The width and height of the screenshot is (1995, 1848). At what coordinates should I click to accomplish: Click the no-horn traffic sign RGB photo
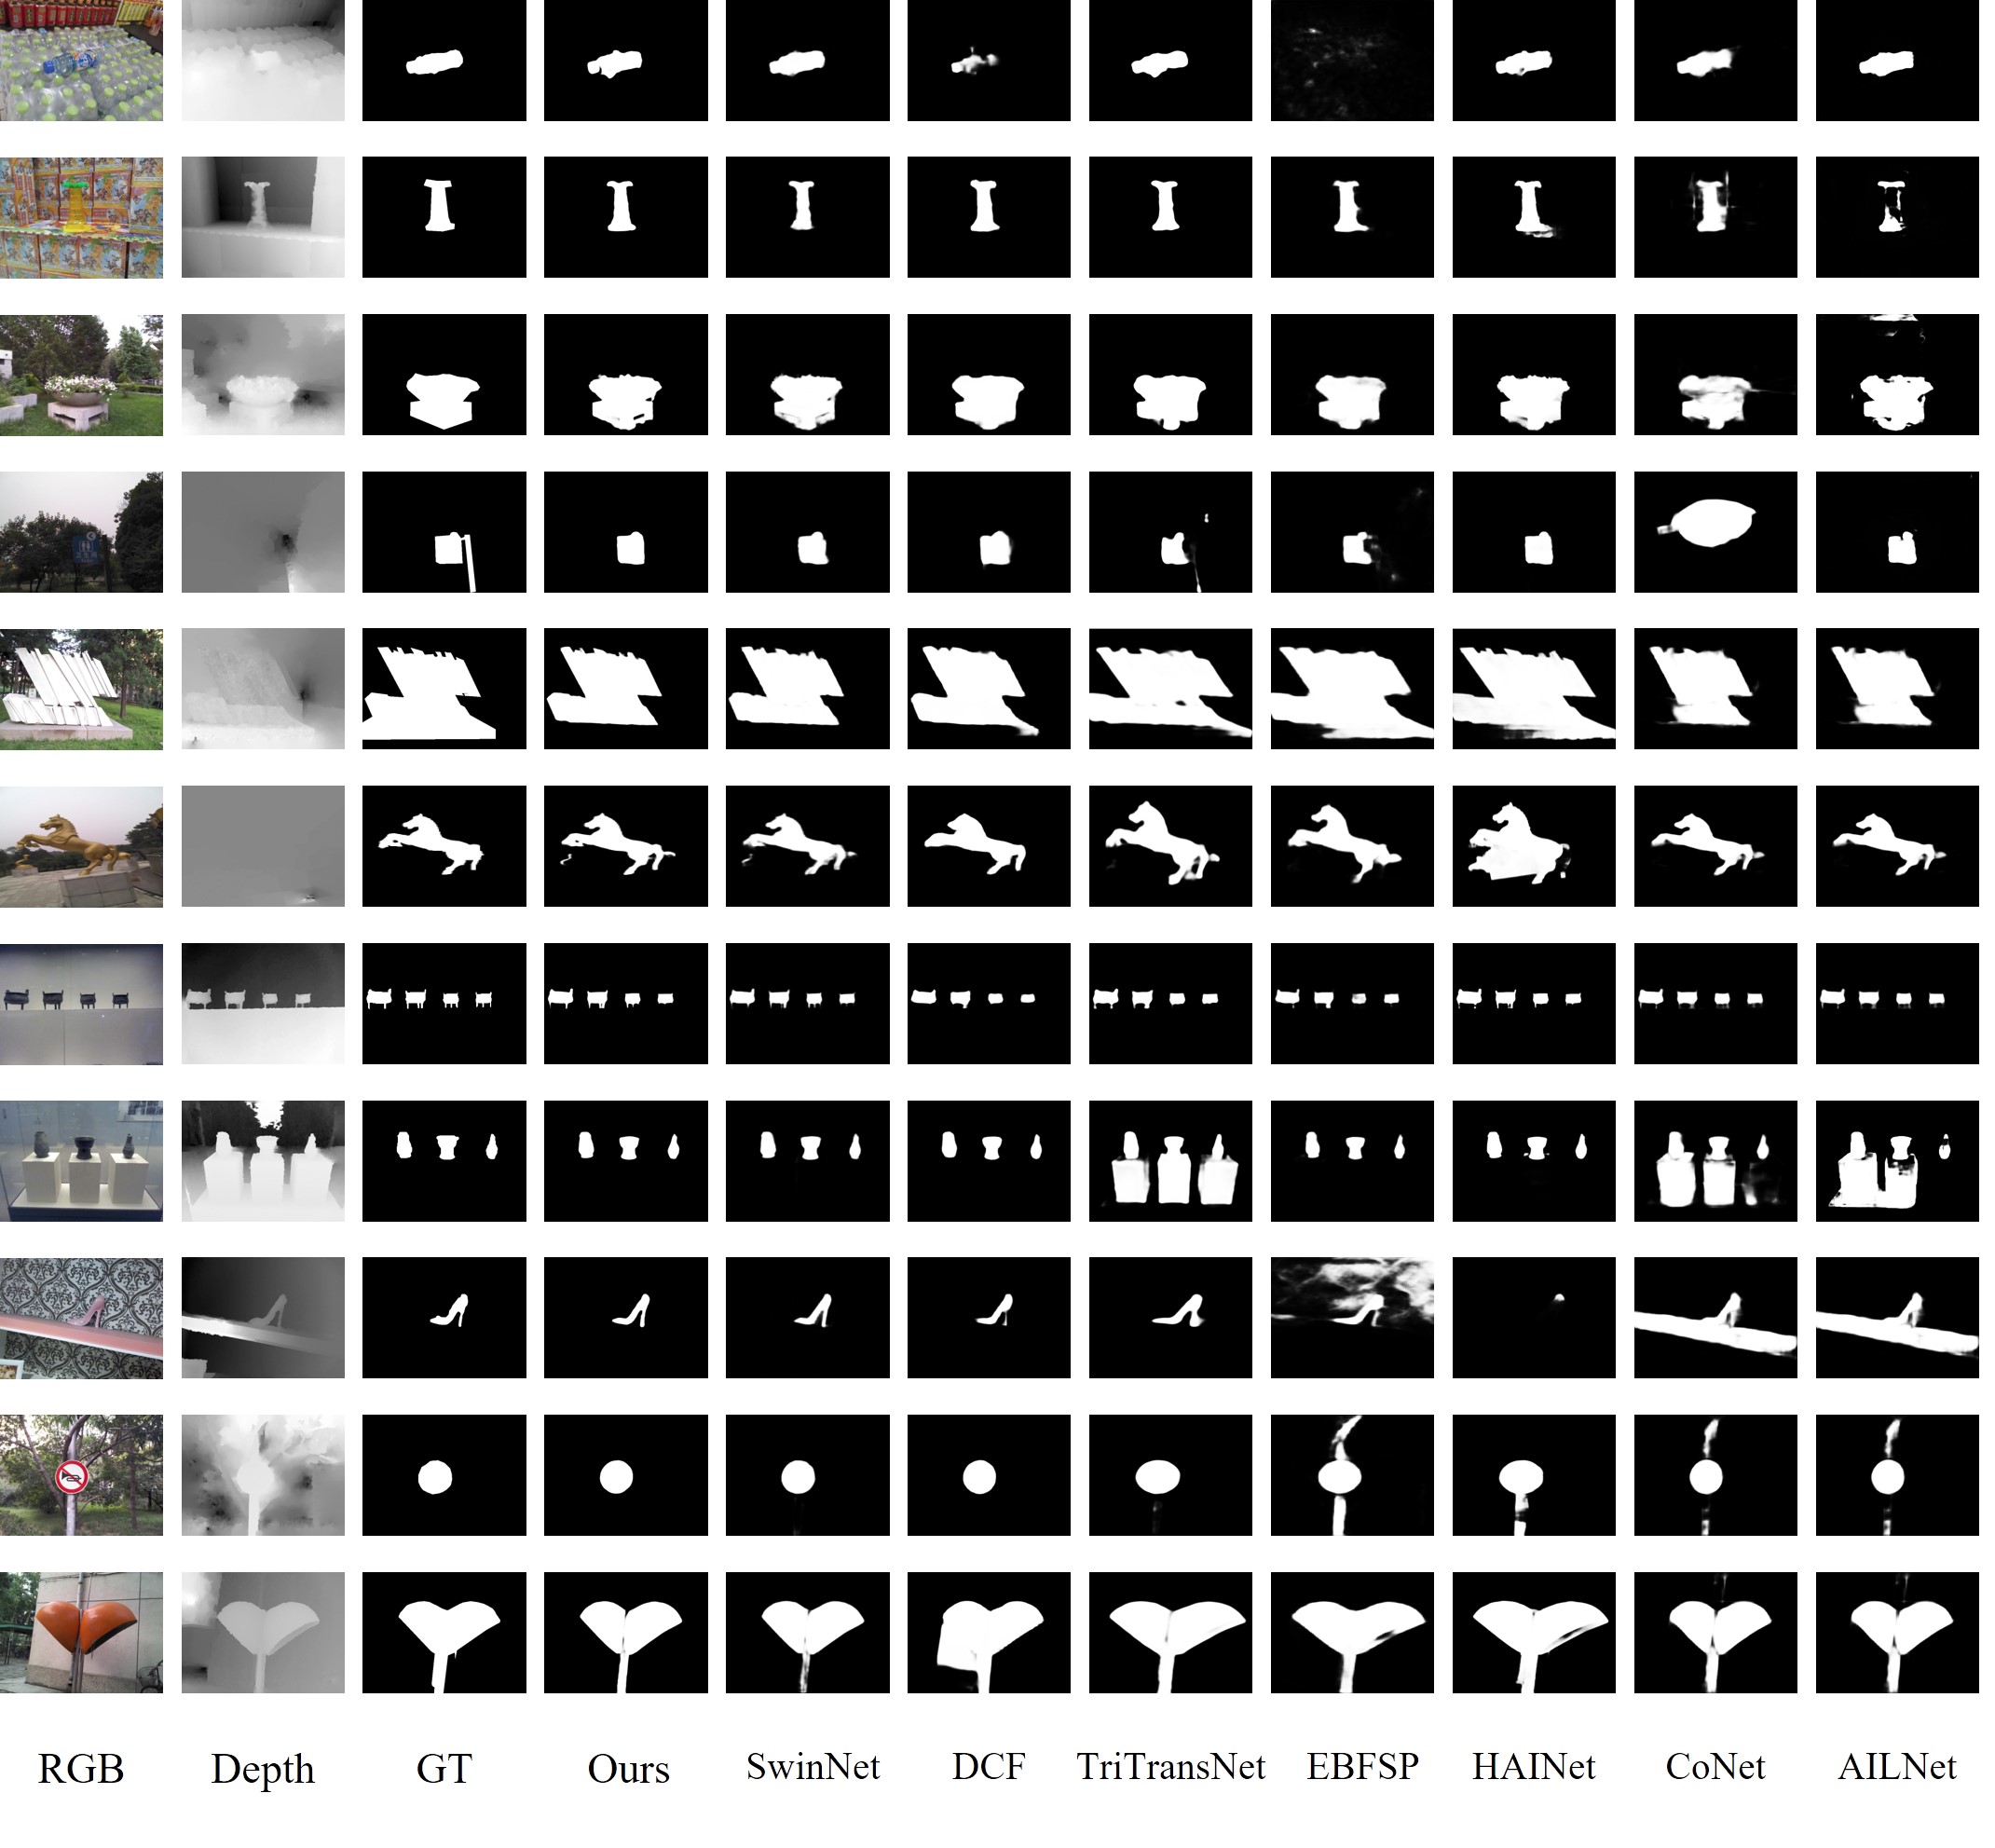81,1475
